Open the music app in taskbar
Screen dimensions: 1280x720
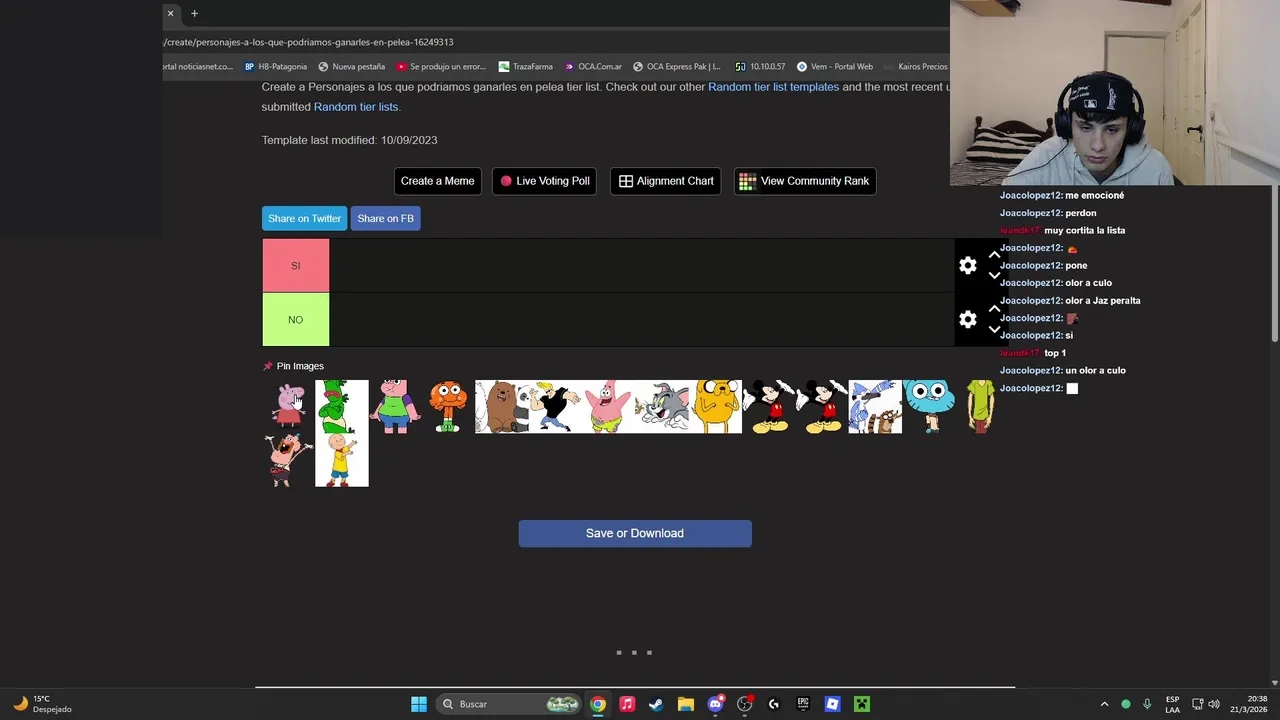click(x=627, y=704)
